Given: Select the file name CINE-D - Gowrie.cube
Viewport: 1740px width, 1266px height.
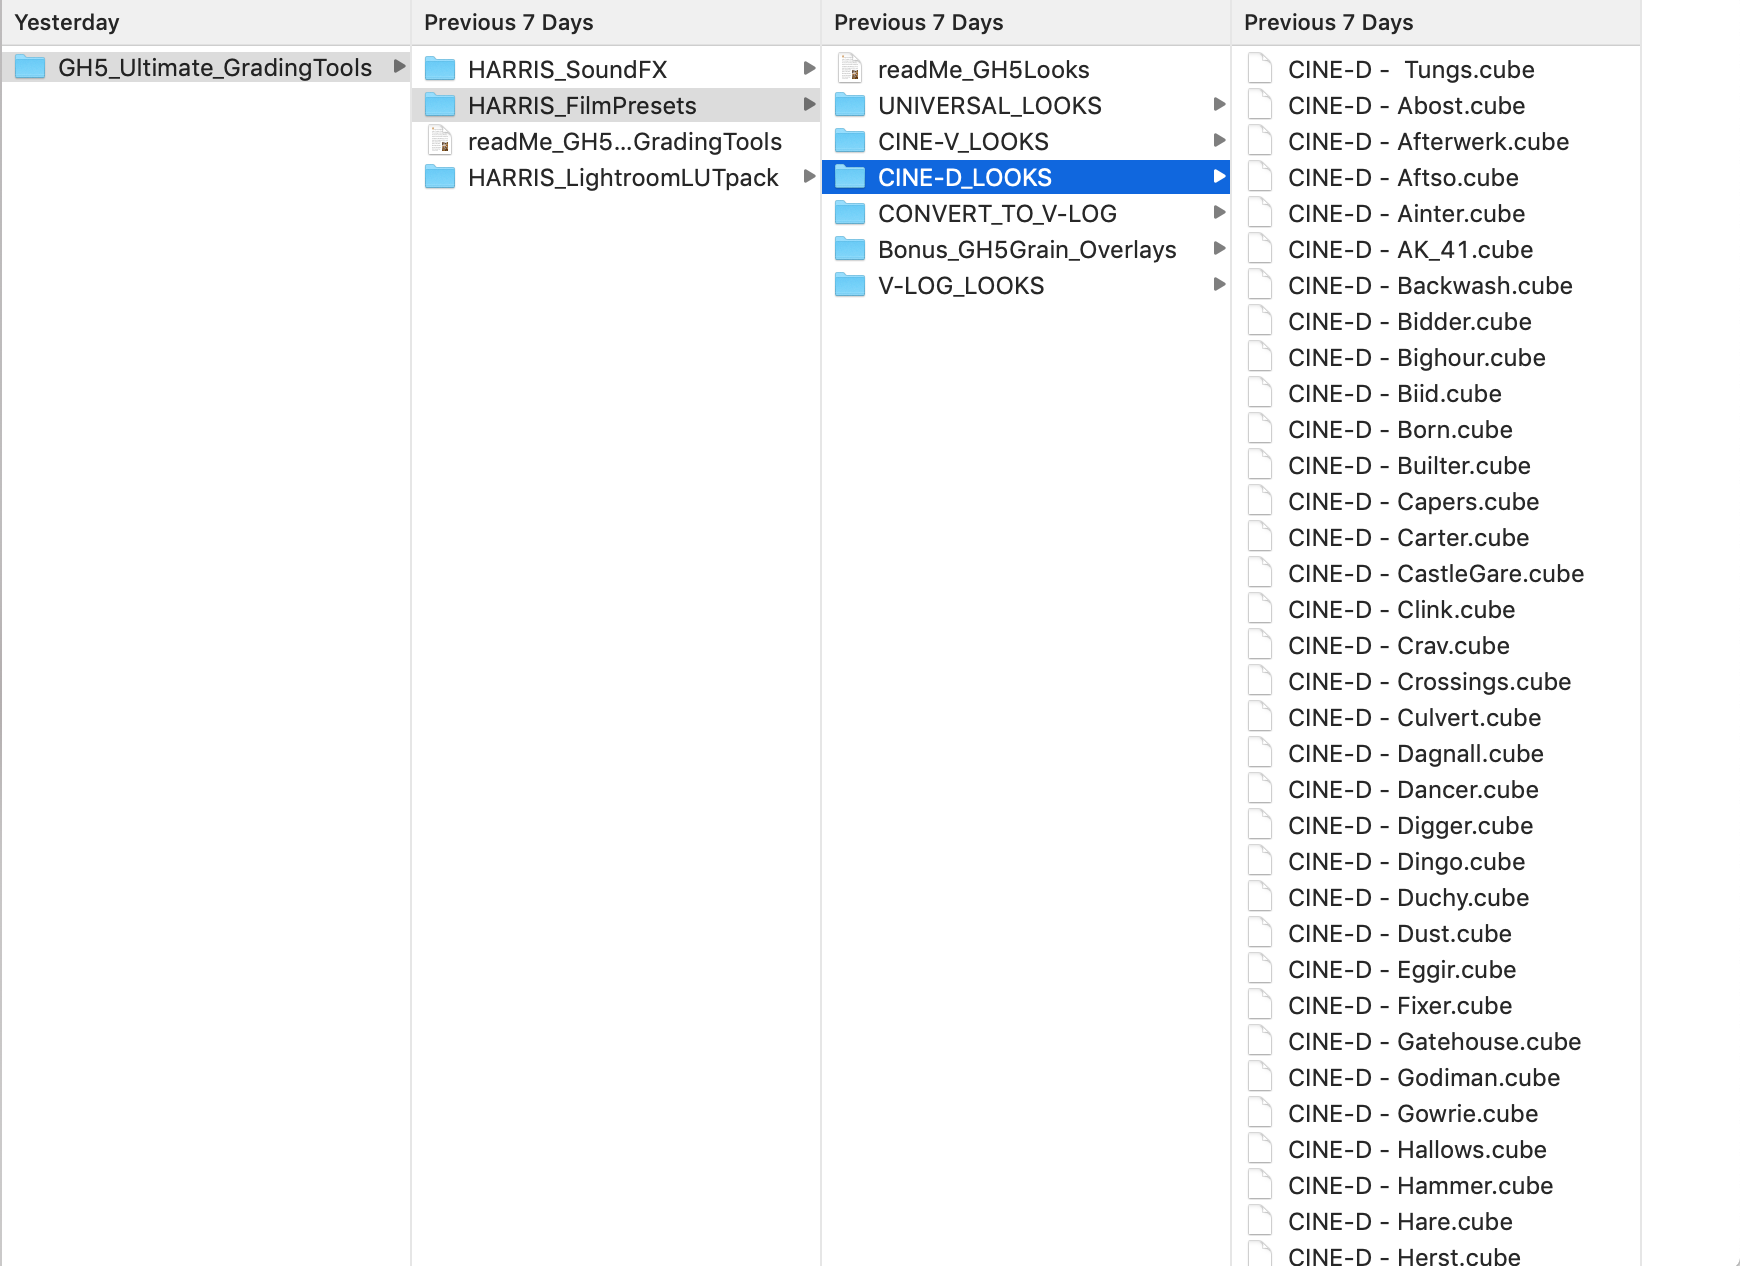Looking at the screenshot, I should pyautogui.click(x=1413, y=1114).
